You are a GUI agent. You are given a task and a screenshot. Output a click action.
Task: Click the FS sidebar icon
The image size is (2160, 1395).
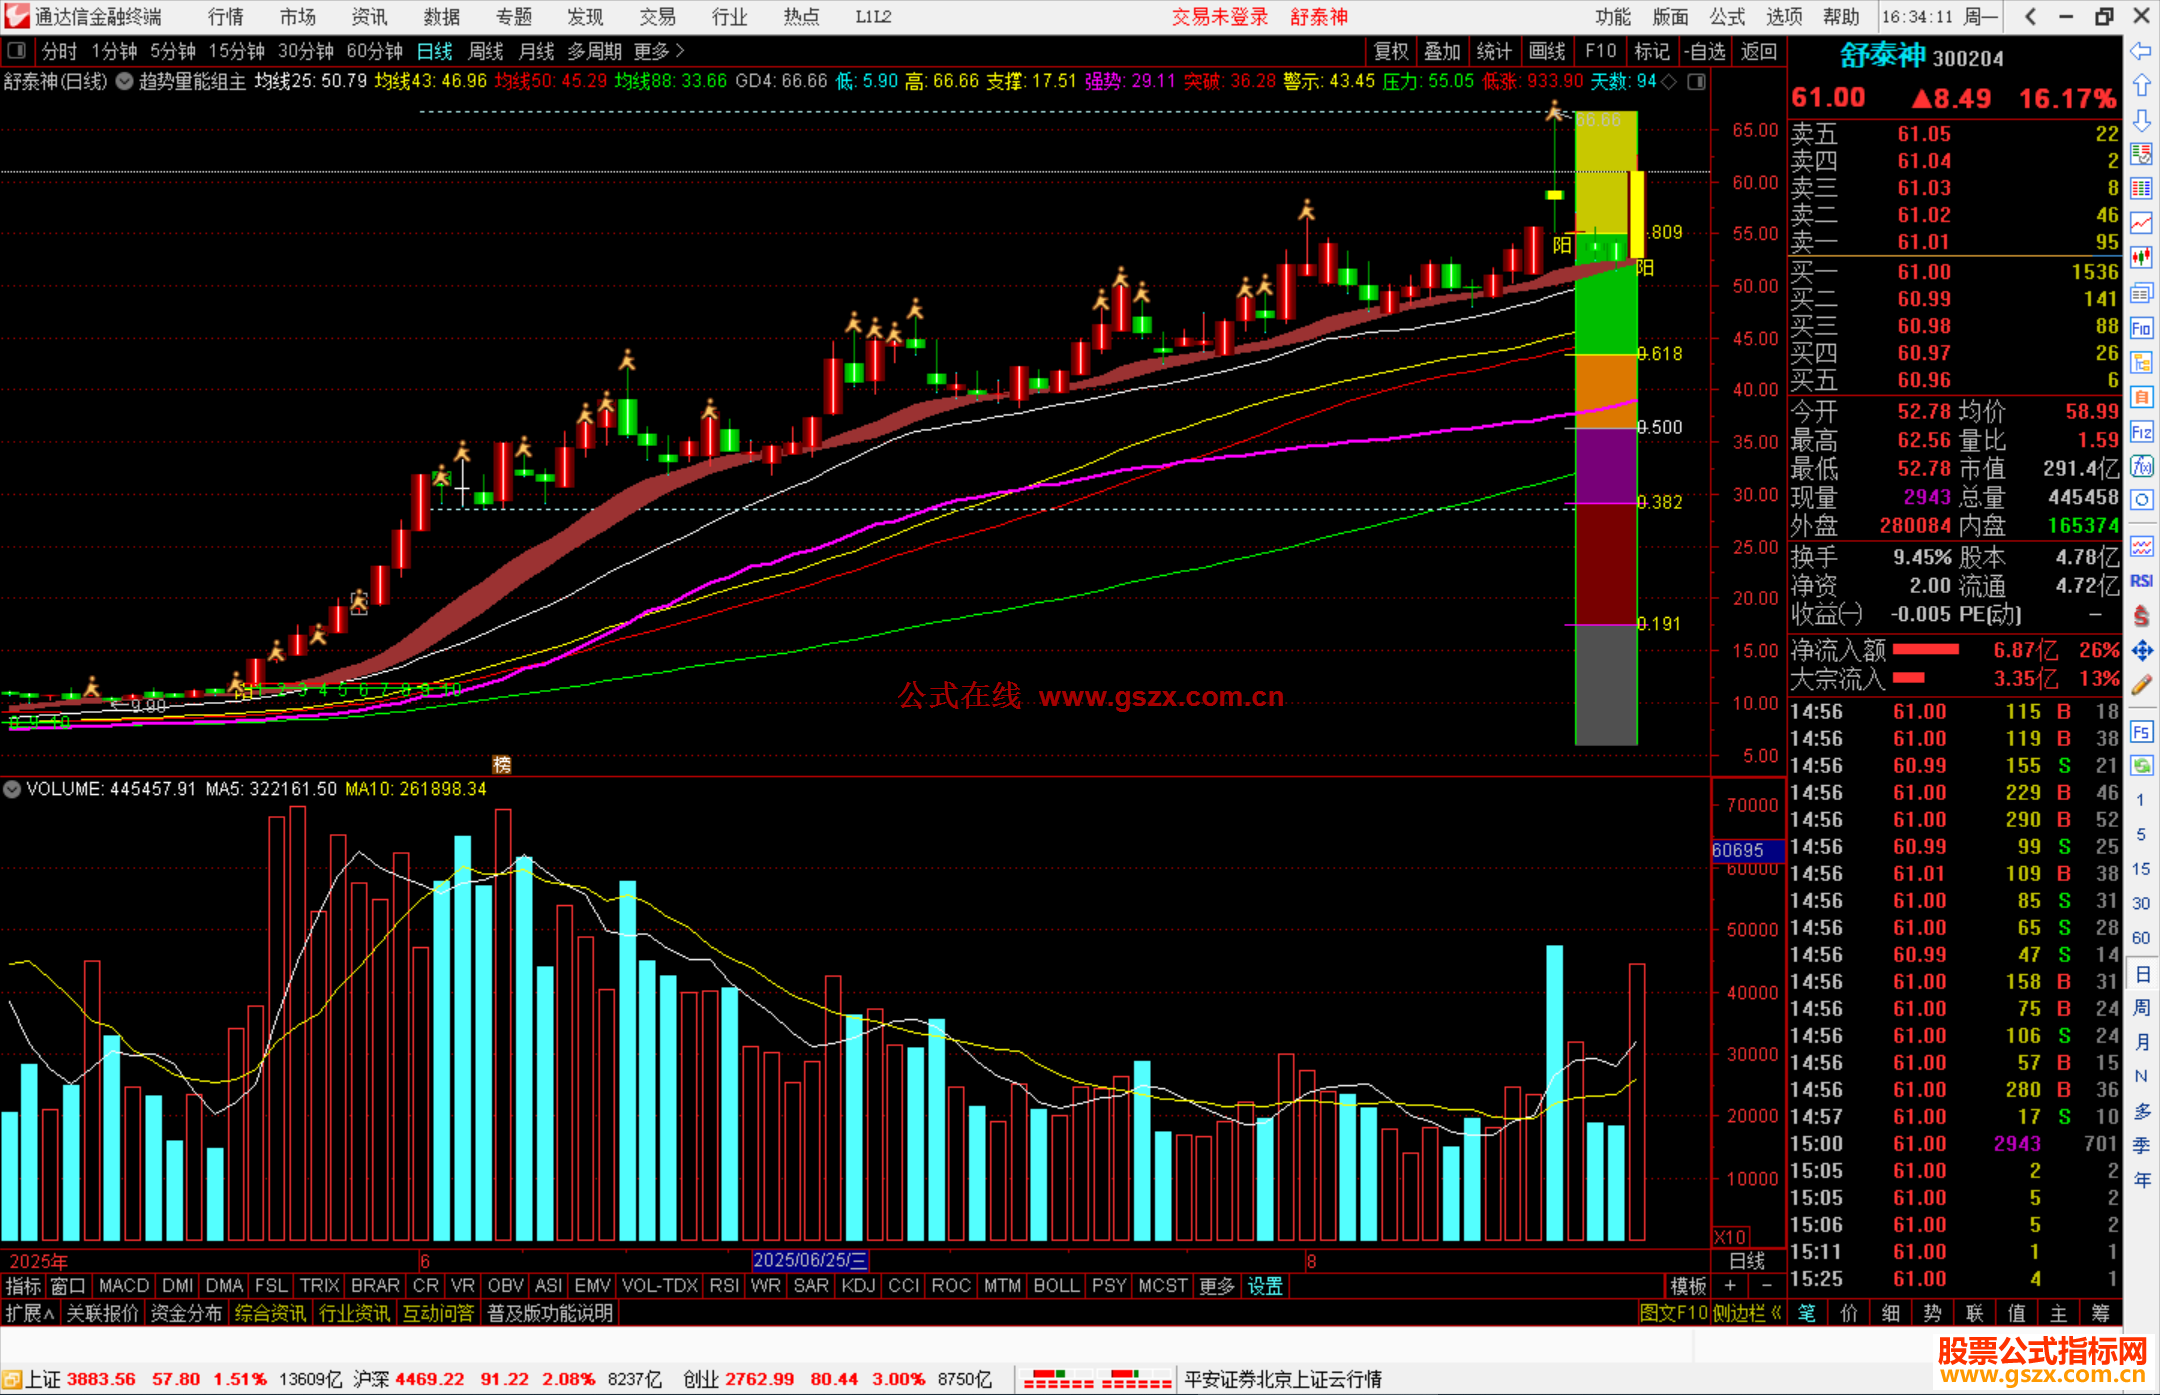[x=2141, y=731]
